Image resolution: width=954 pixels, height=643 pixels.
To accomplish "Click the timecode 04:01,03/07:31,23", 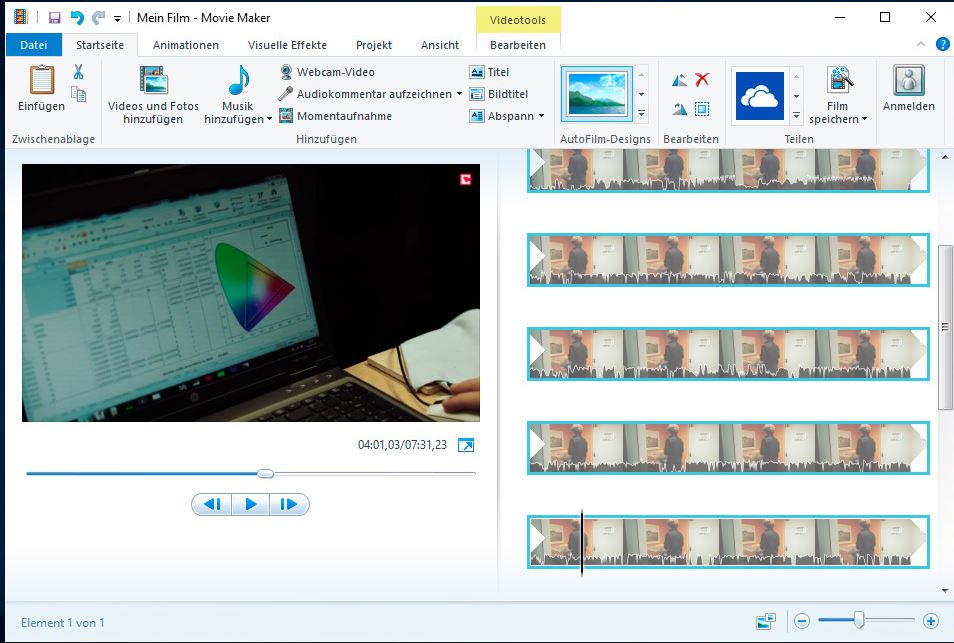I will pyautogui.click(x=402, y=445).
